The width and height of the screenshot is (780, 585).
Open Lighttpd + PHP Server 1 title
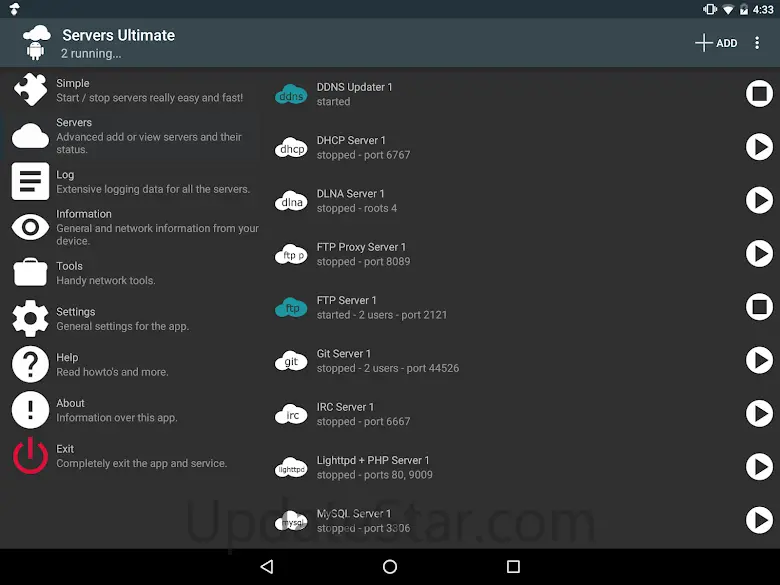click(x=373, y=460)
